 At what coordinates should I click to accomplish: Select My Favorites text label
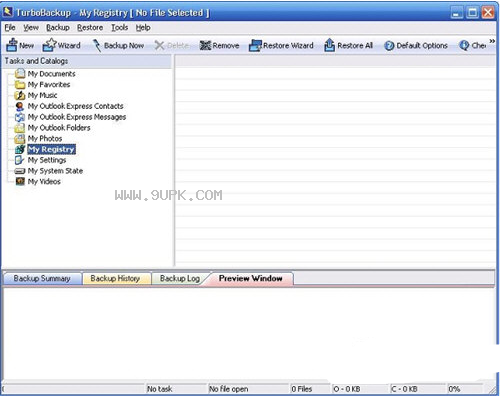point(49,85)
